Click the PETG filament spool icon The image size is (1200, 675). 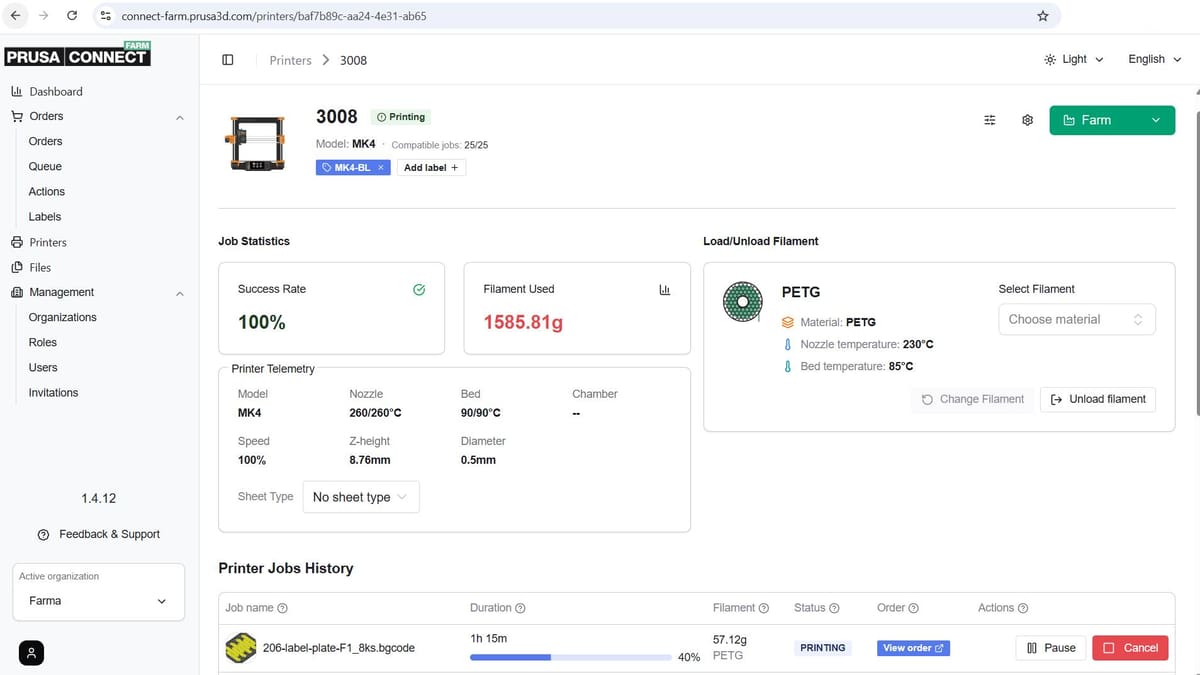(742, 301)
